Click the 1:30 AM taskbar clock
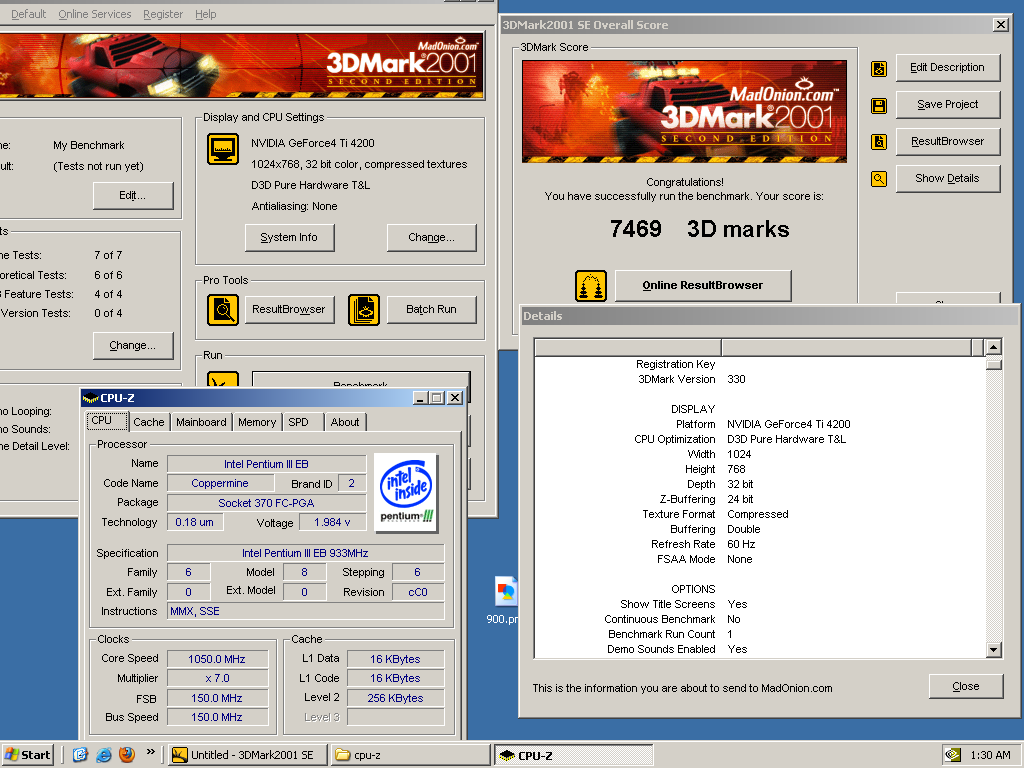 [990, 755]
